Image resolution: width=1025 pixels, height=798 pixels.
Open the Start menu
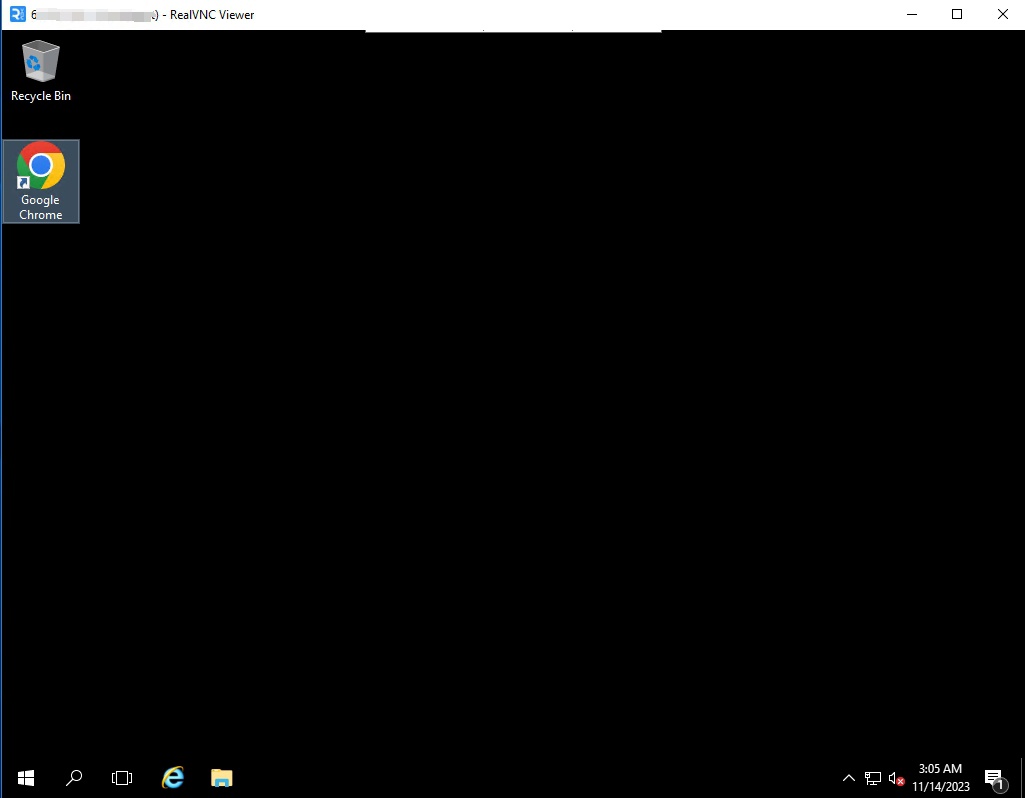pos(25,777)
